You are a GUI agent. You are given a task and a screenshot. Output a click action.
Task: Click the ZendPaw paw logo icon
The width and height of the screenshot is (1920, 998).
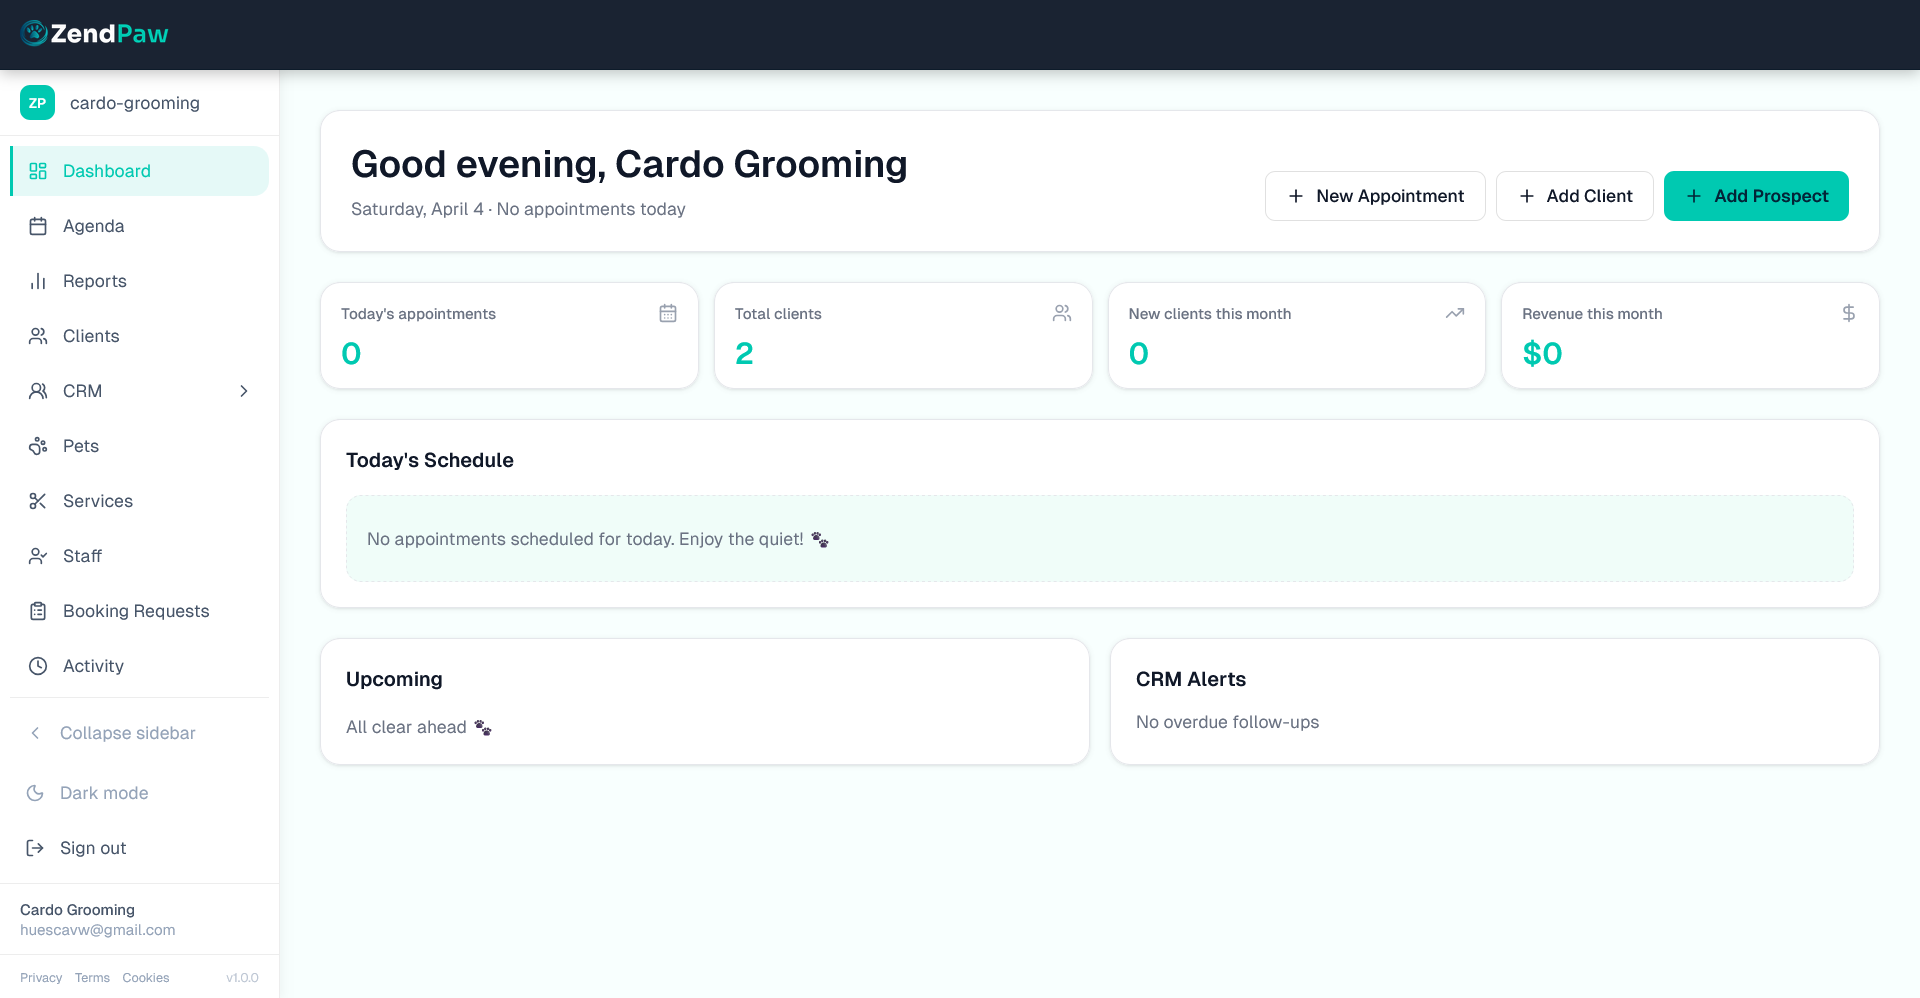[x=34, y=34]
